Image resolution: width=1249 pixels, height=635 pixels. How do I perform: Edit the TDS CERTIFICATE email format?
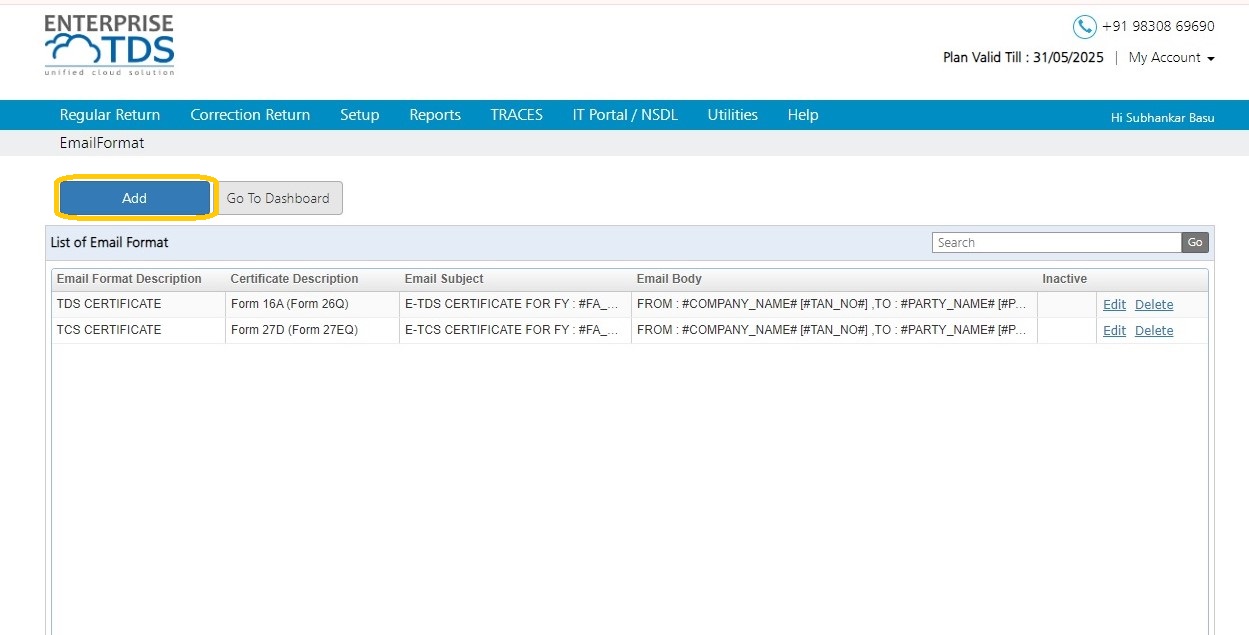click(x=1114, y=305)
